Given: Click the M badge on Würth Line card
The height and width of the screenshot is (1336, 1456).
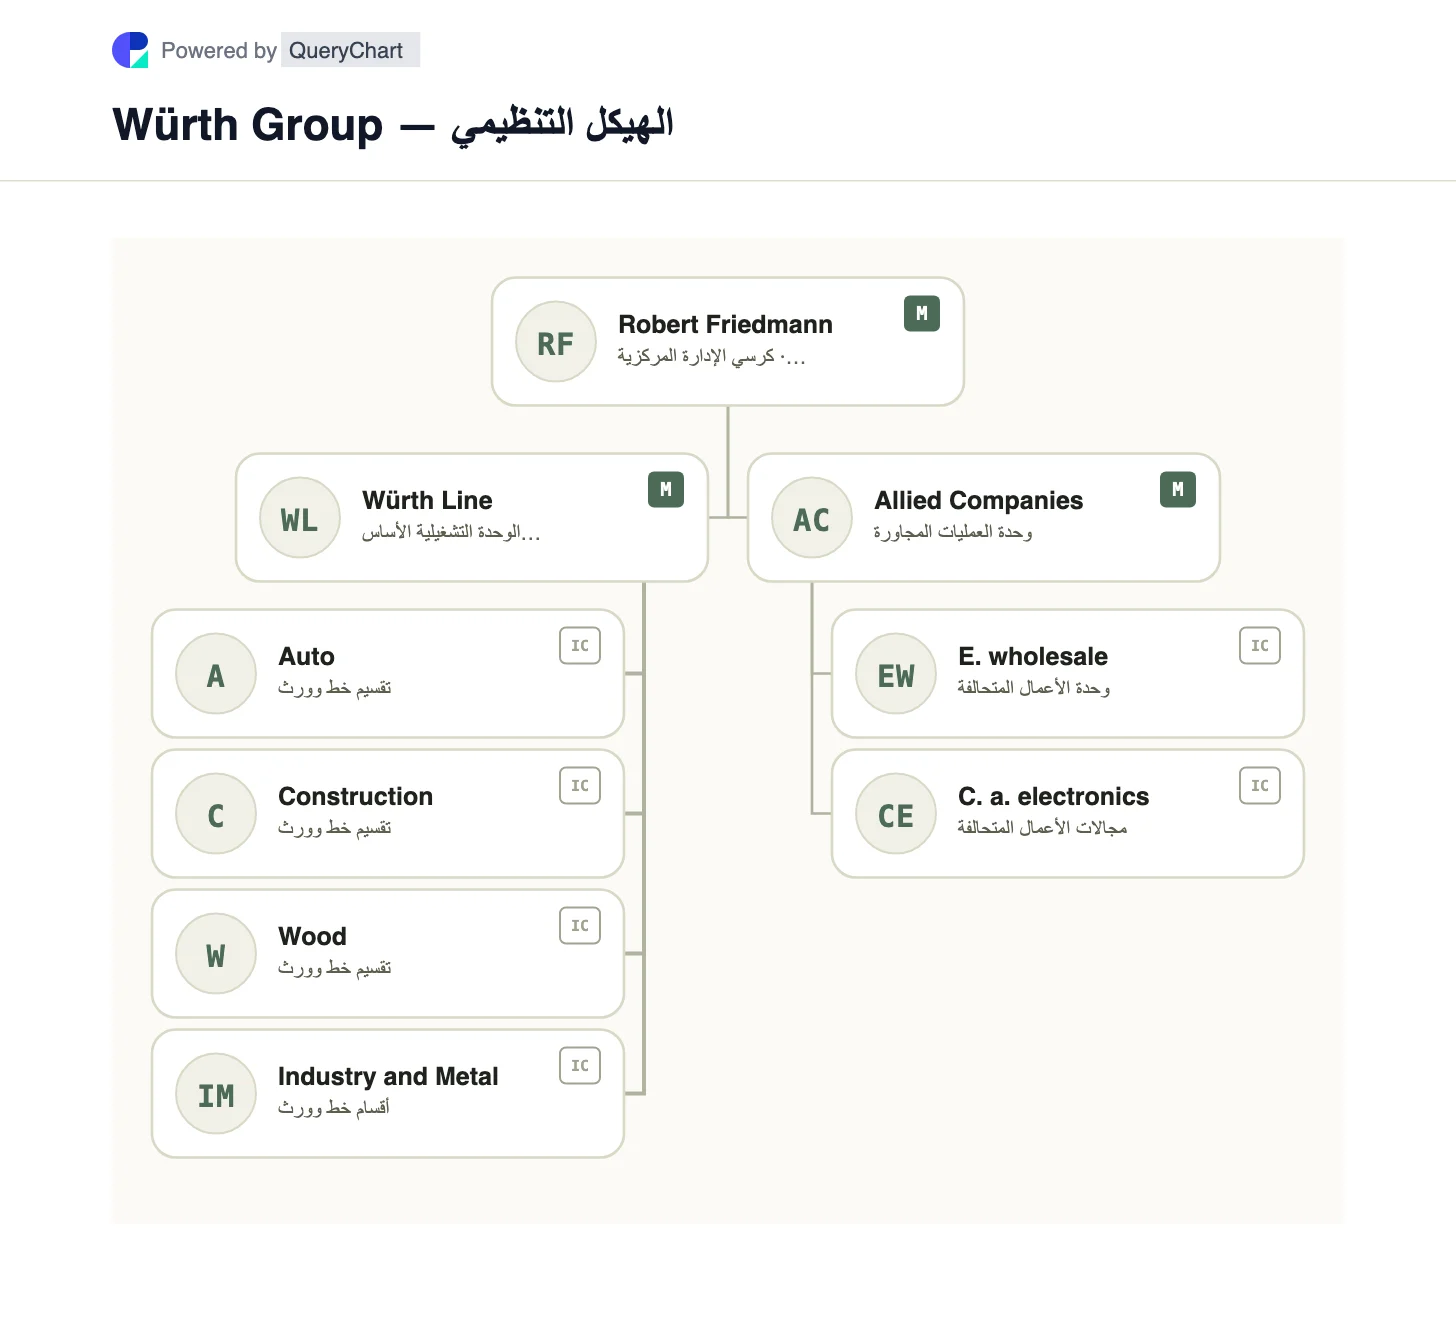Looking at the screenshot, I should point(666,490).
